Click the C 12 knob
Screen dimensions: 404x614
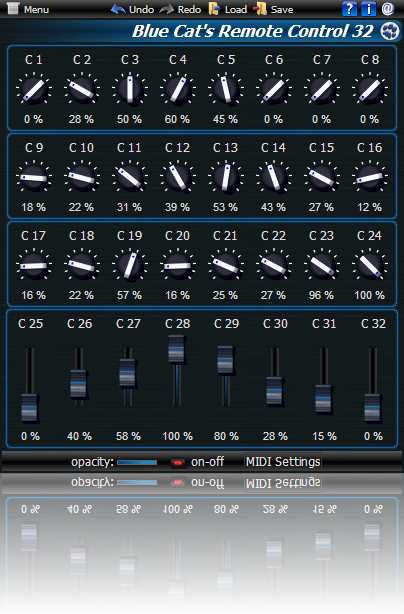click(x=178, y=178)
